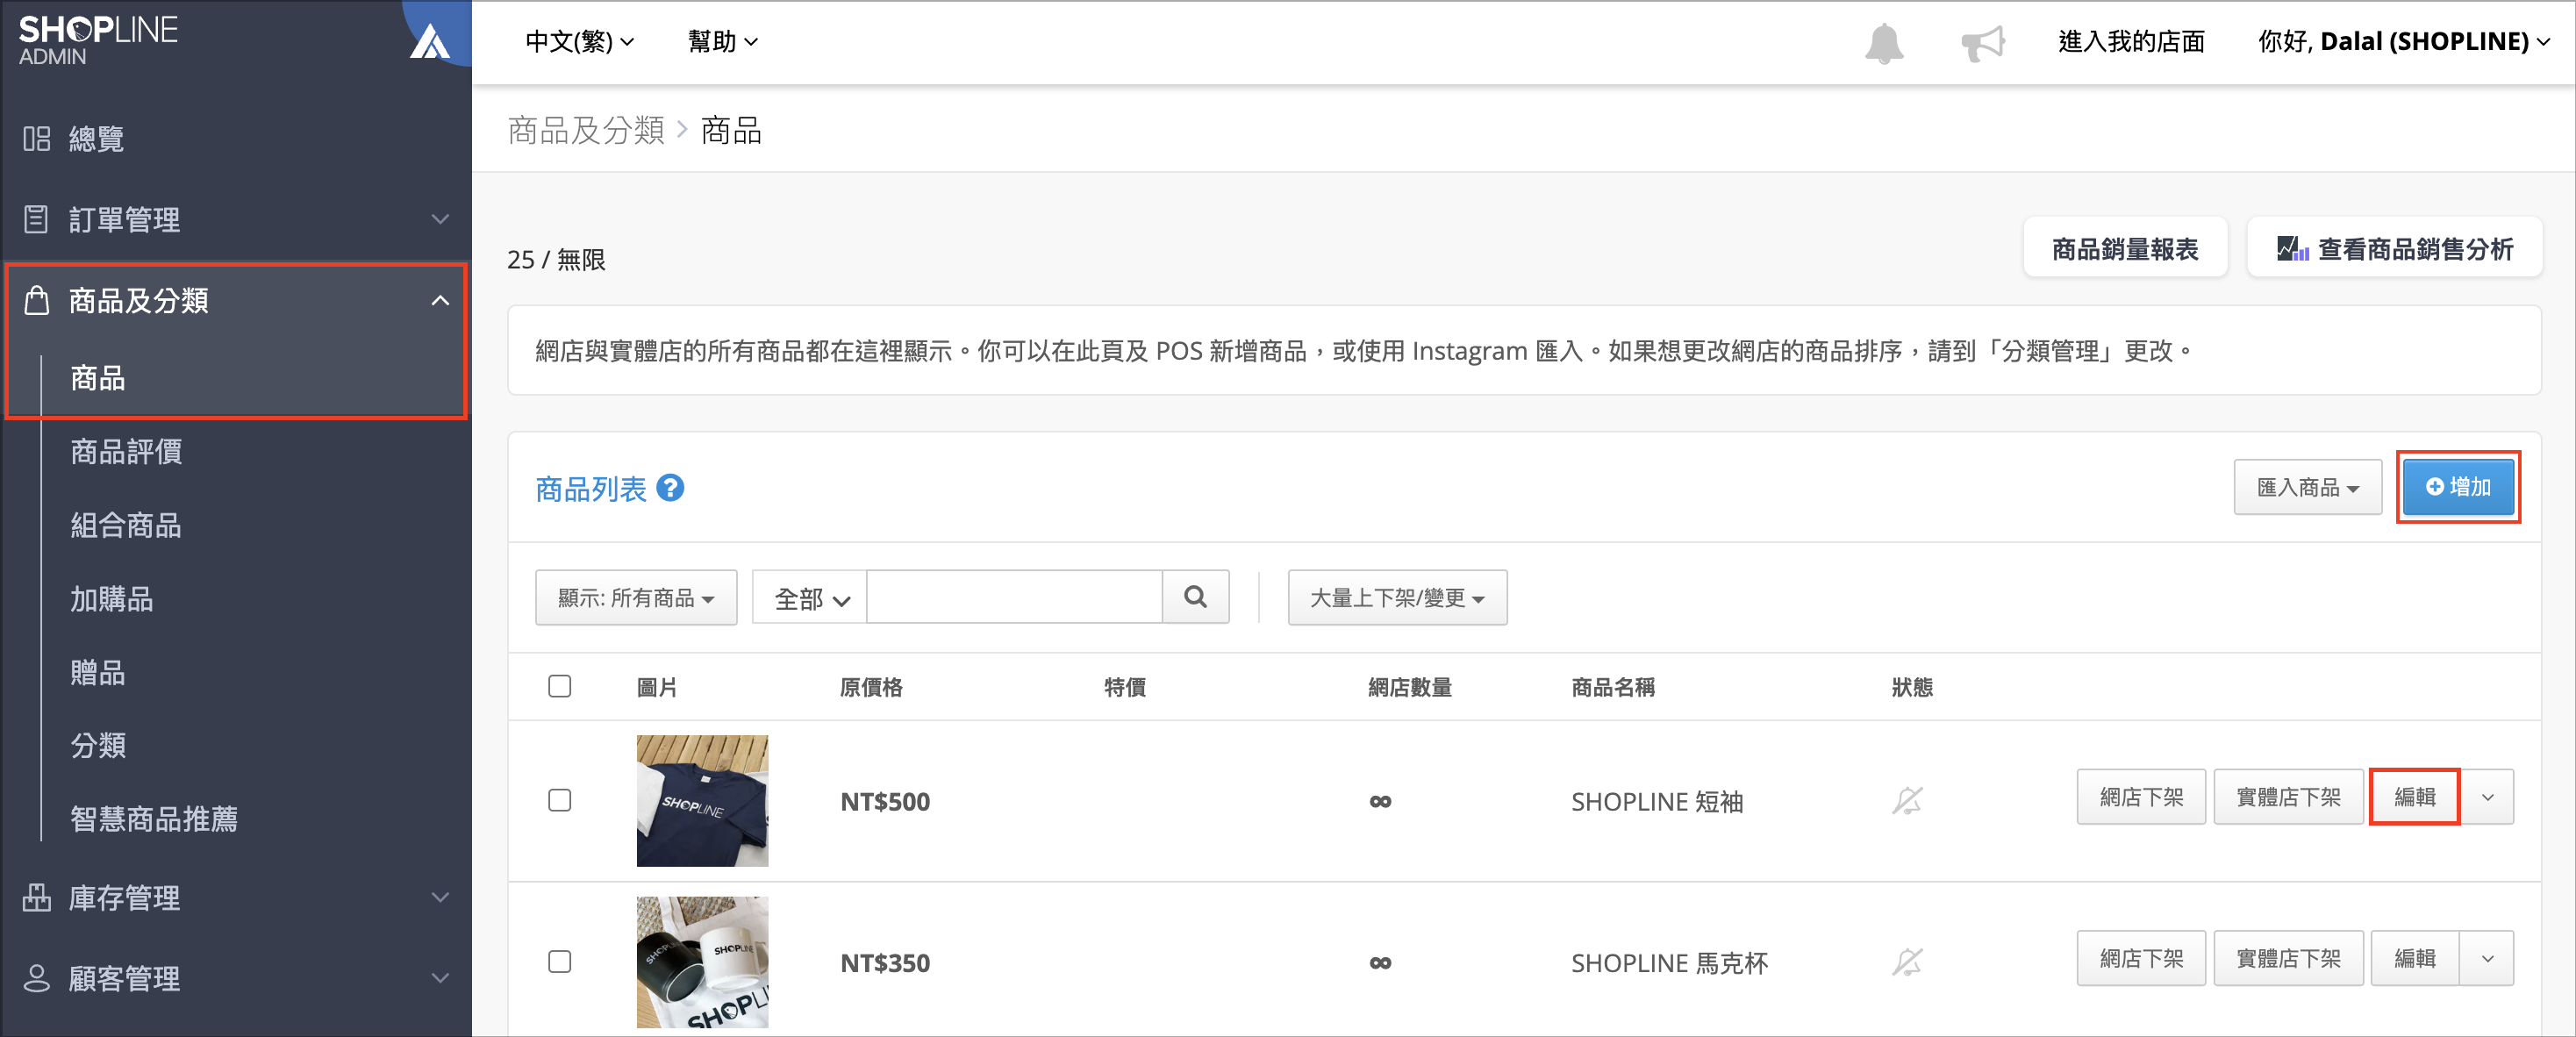Image resolution: width=2576 pixels, height=1037 pixels.
Task: Check the box for SHOPLINE 短袖 row
Action: [560, 800]
